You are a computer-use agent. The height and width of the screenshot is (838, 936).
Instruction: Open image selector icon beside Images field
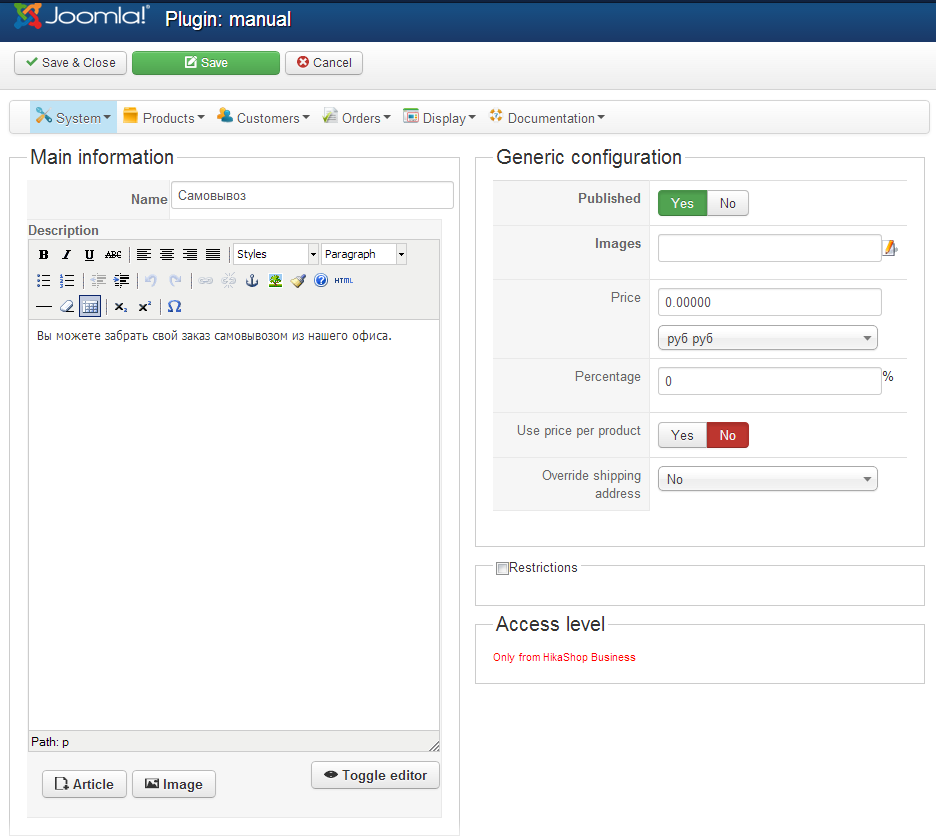click(890, 248)
